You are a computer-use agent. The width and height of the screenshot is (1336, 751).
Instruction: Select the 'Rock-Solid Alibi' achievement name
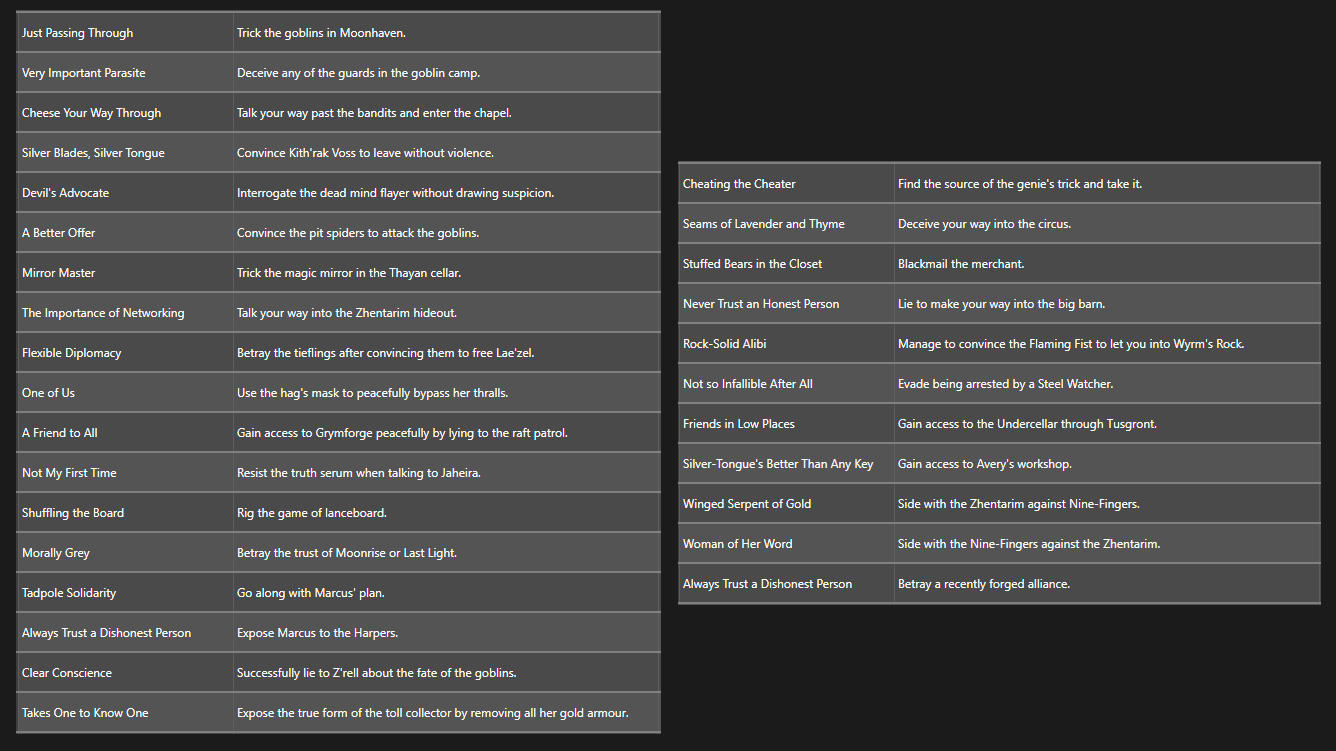point(725,344)
